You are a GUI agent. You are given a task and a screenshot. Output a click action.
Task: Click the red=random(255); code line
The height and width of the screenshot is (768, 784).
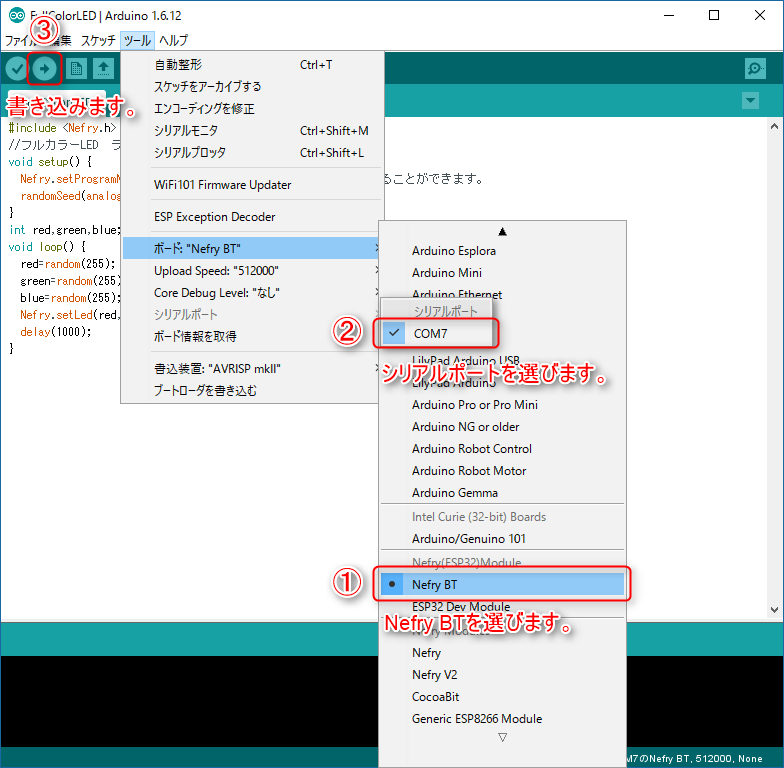tap(68, 264)
